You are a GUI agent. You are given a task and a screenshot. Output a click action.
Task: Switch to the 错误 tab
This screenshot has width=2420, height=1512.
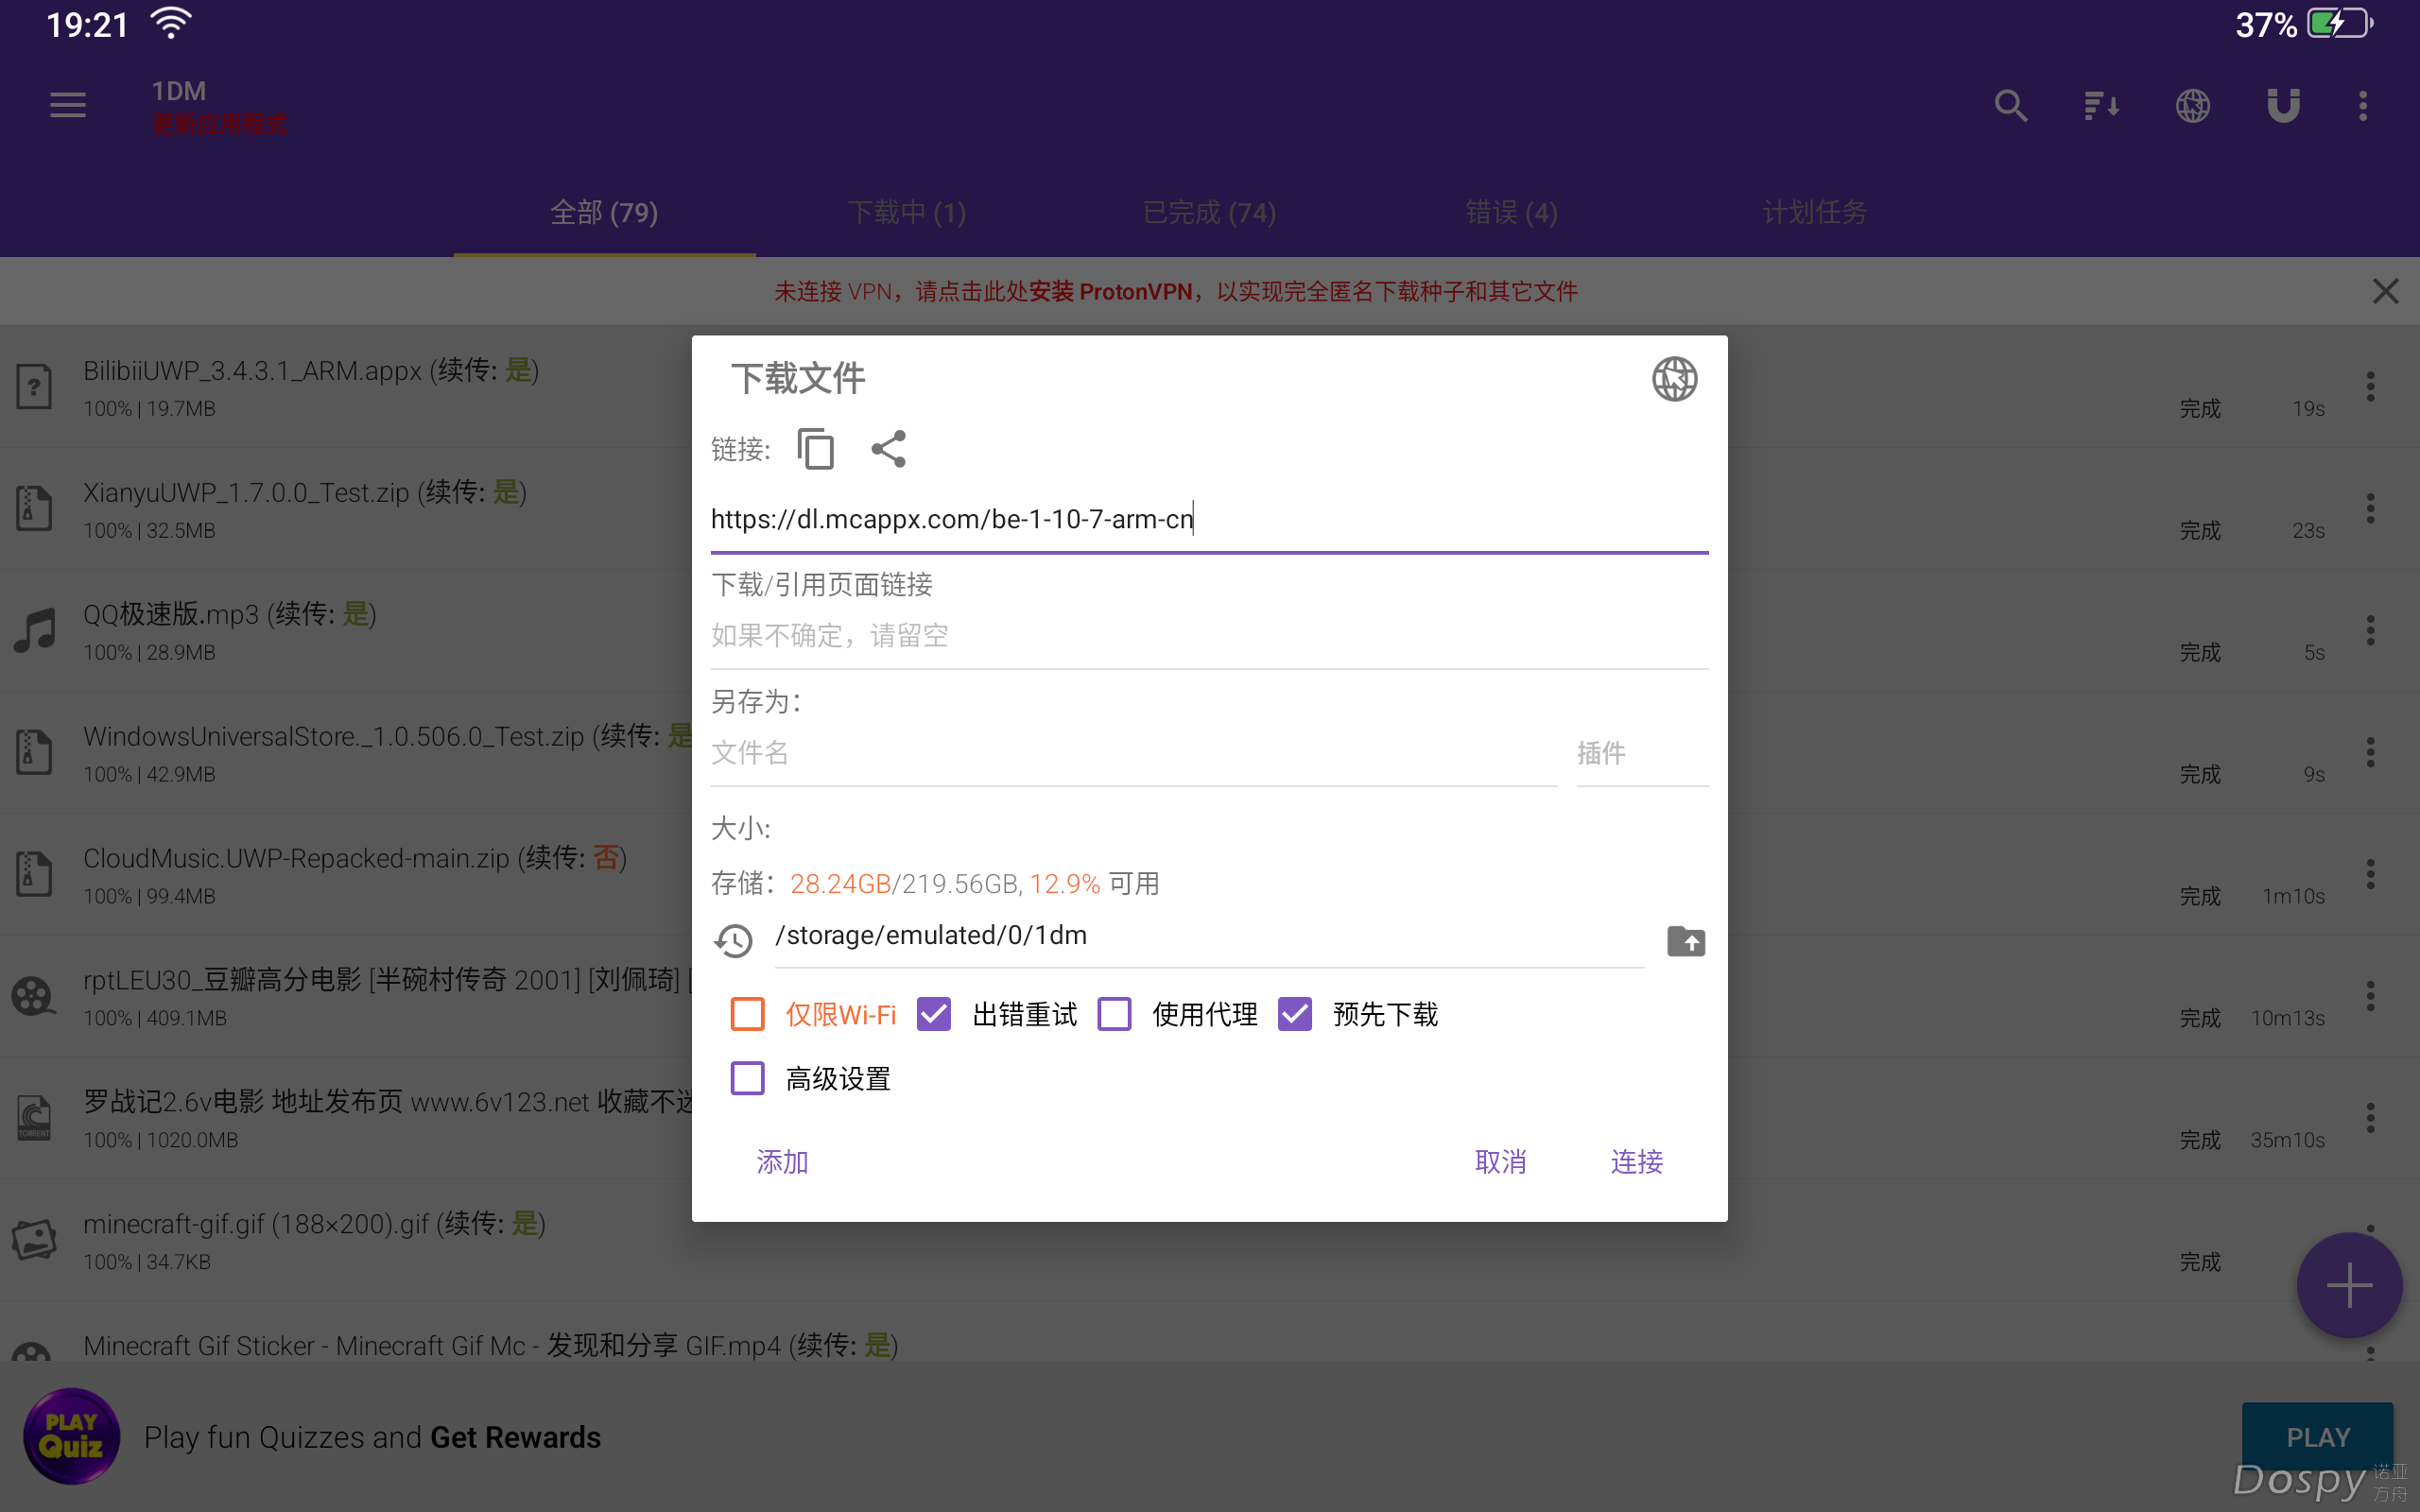[1510, 212]
